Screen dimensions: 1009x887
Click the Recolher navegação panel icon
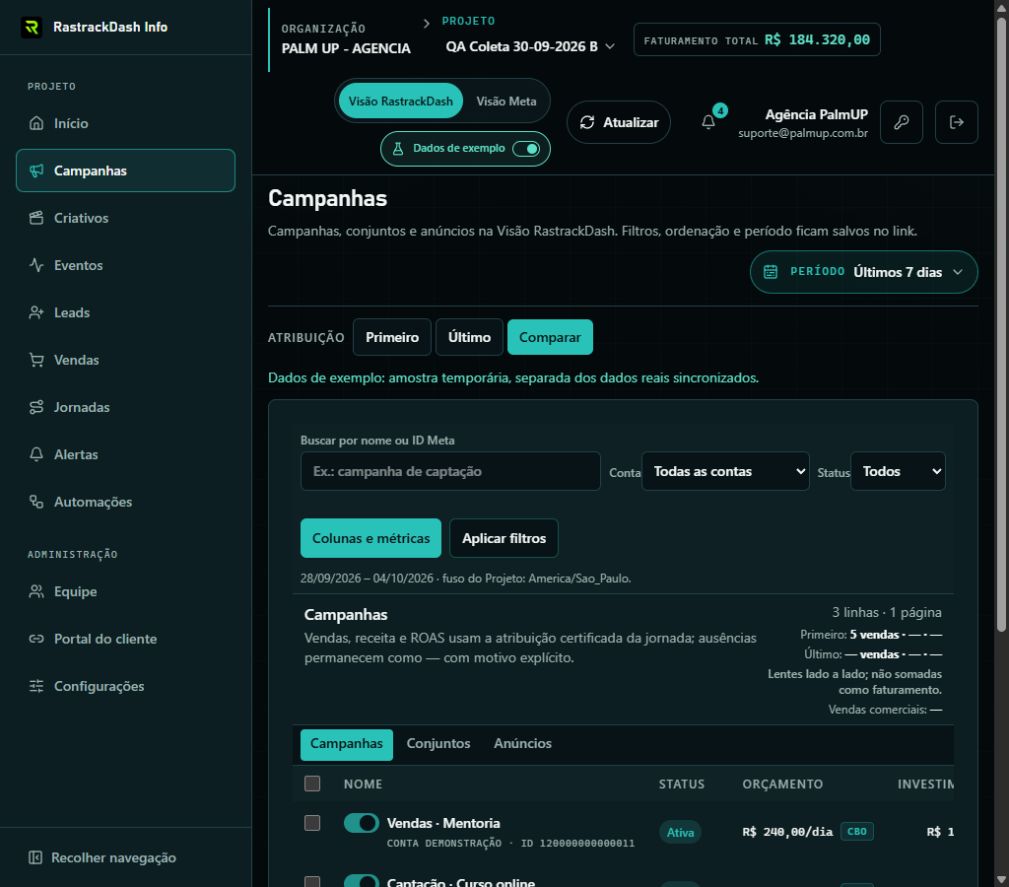click(35, 857)
